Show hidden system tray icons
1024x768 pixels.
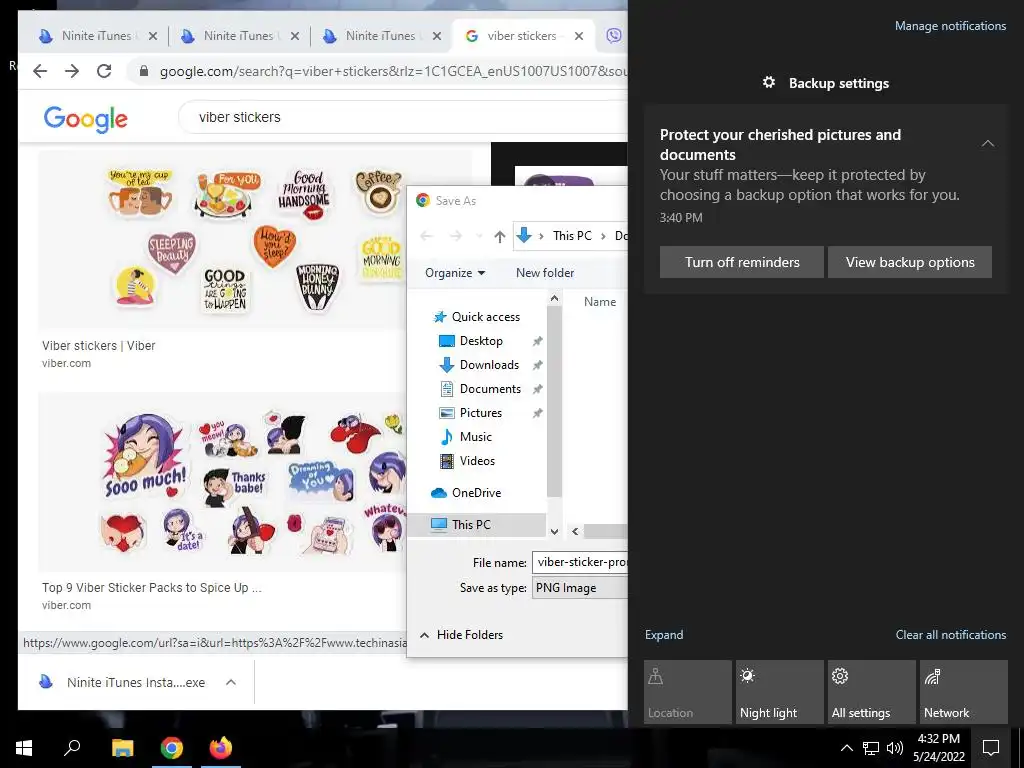click(x=846, y=748)
